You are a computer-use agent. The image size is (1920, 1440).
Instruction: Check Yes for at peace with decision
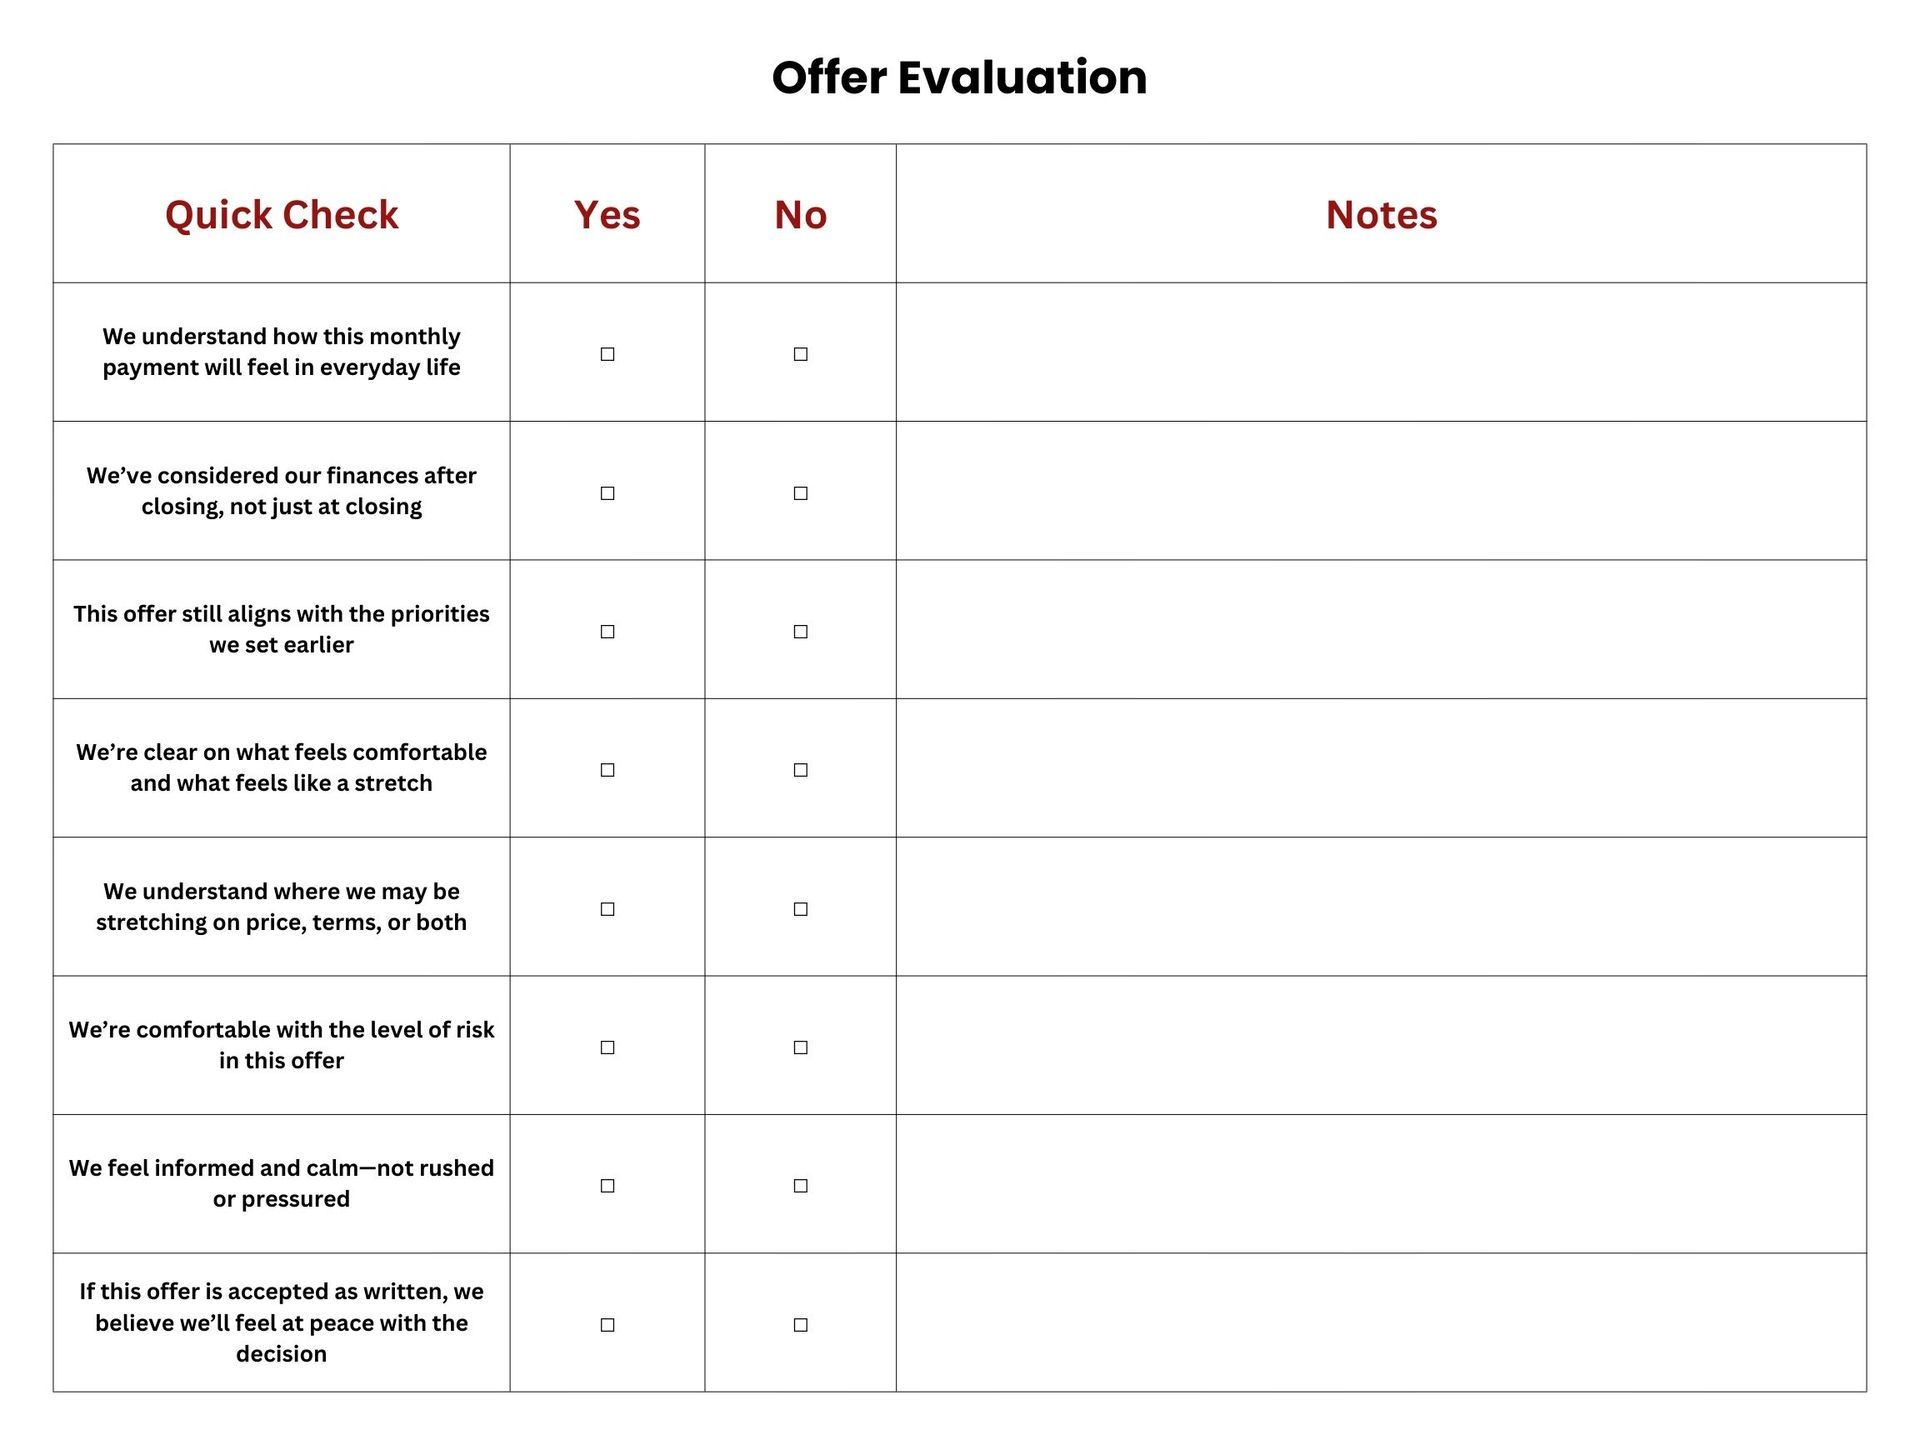[x=607, y=1325]
